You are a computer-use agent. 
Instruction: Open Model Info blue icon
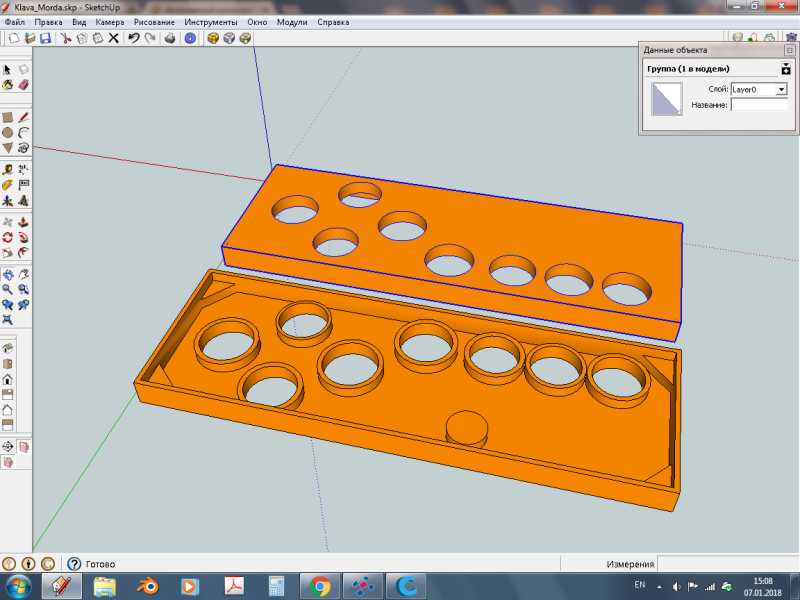point(190,38)
